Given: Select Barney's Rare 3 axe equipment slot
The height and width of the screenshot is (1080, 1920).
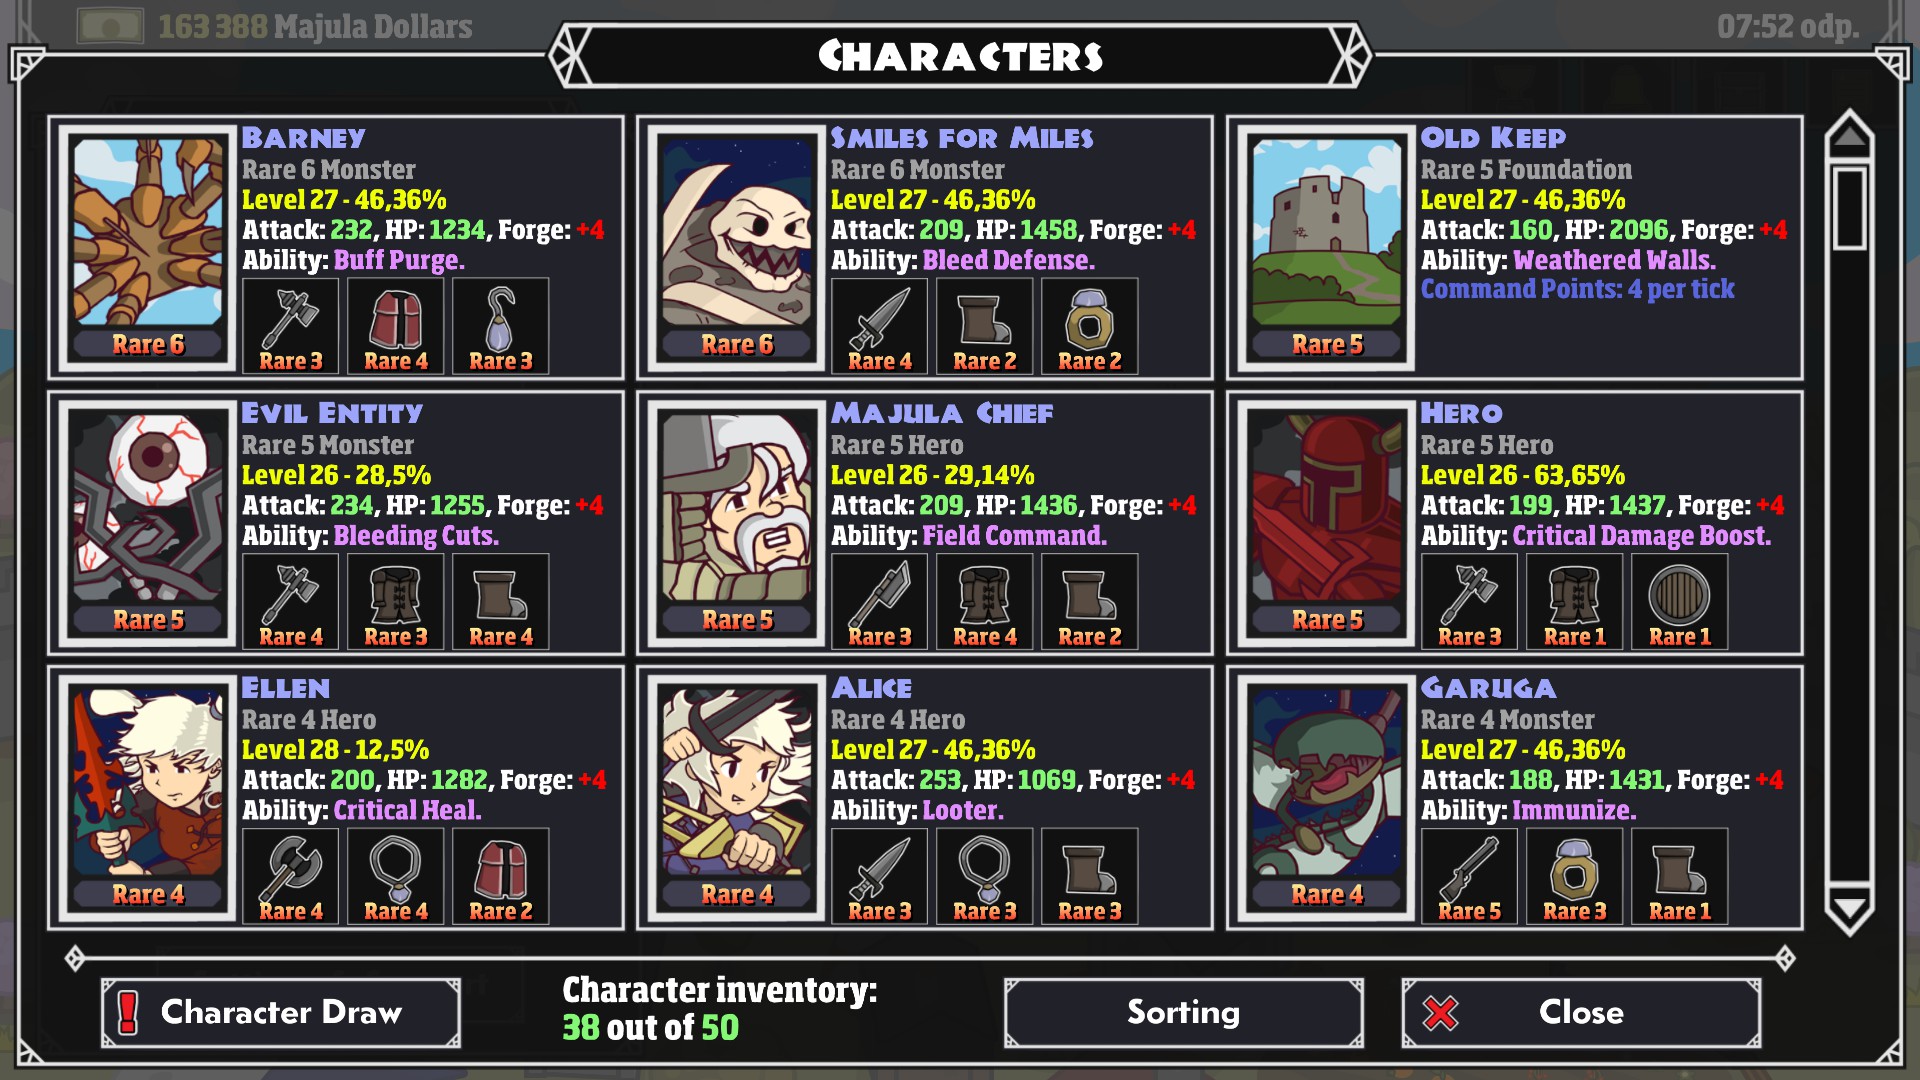Looking at the screenshot, I should coord(291,326).
